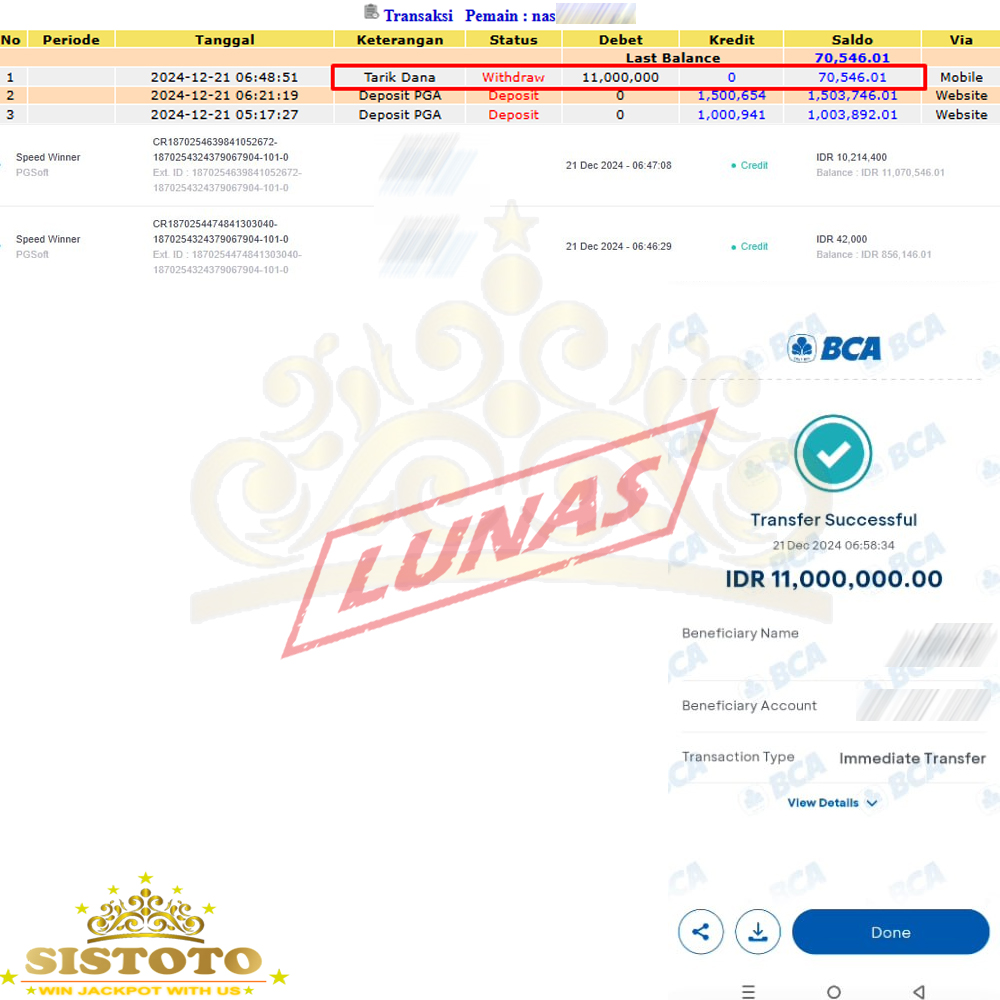Viewport: 1000px width, 1000px height.
Task: Open Android recent apps menu icon
Action: tap(749, 991)
